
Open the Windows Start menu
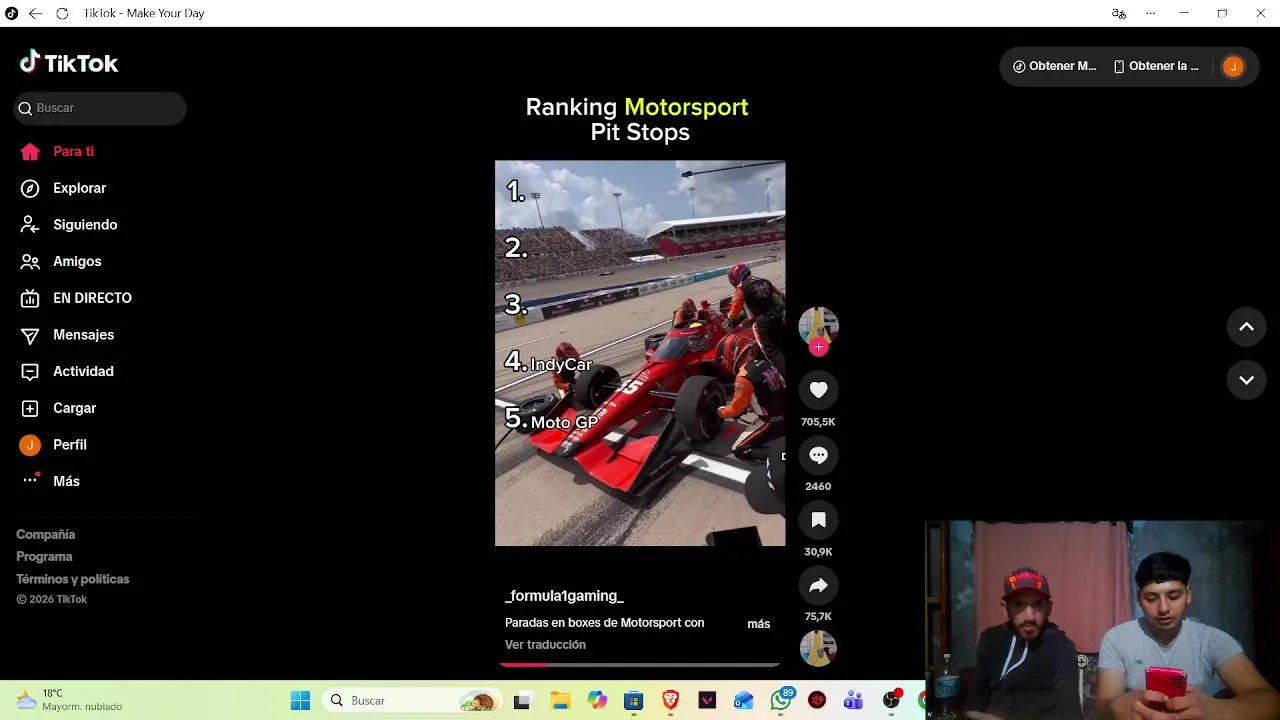(300, 701)
